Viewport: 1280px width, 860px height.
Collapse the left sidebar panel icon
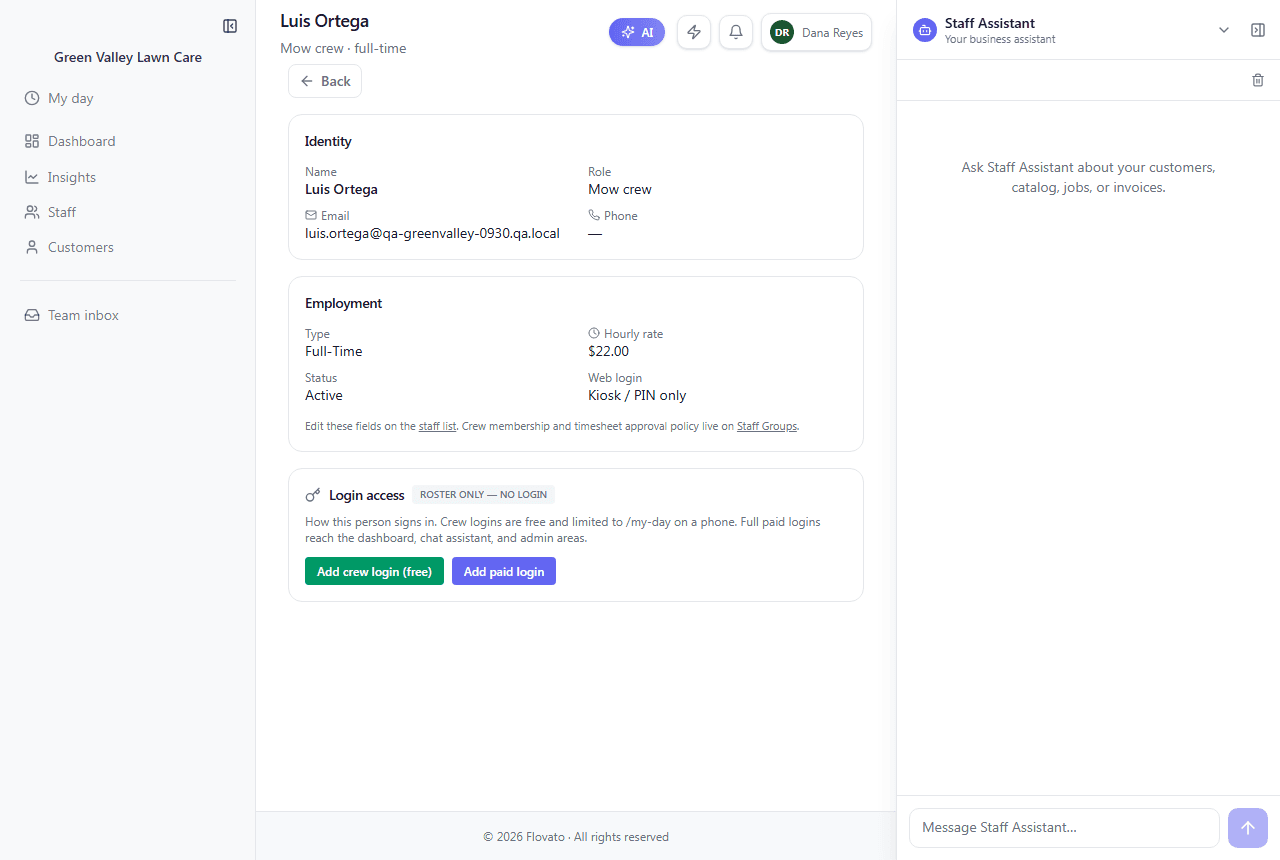point(230,26)
